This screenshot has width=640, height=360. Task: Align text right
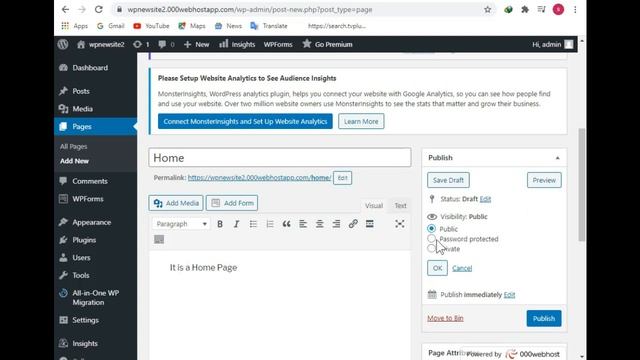tap(336, 224)
